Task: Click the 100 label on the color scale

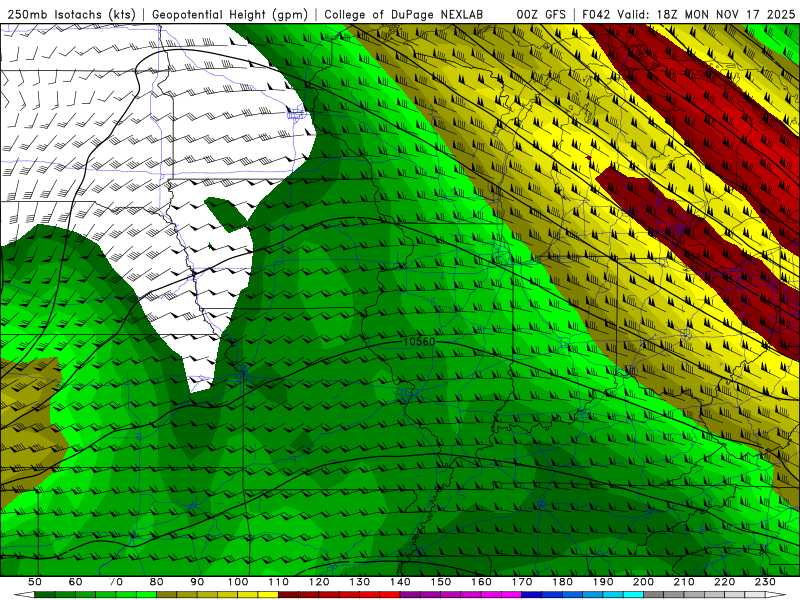Action: pos(238,582)
